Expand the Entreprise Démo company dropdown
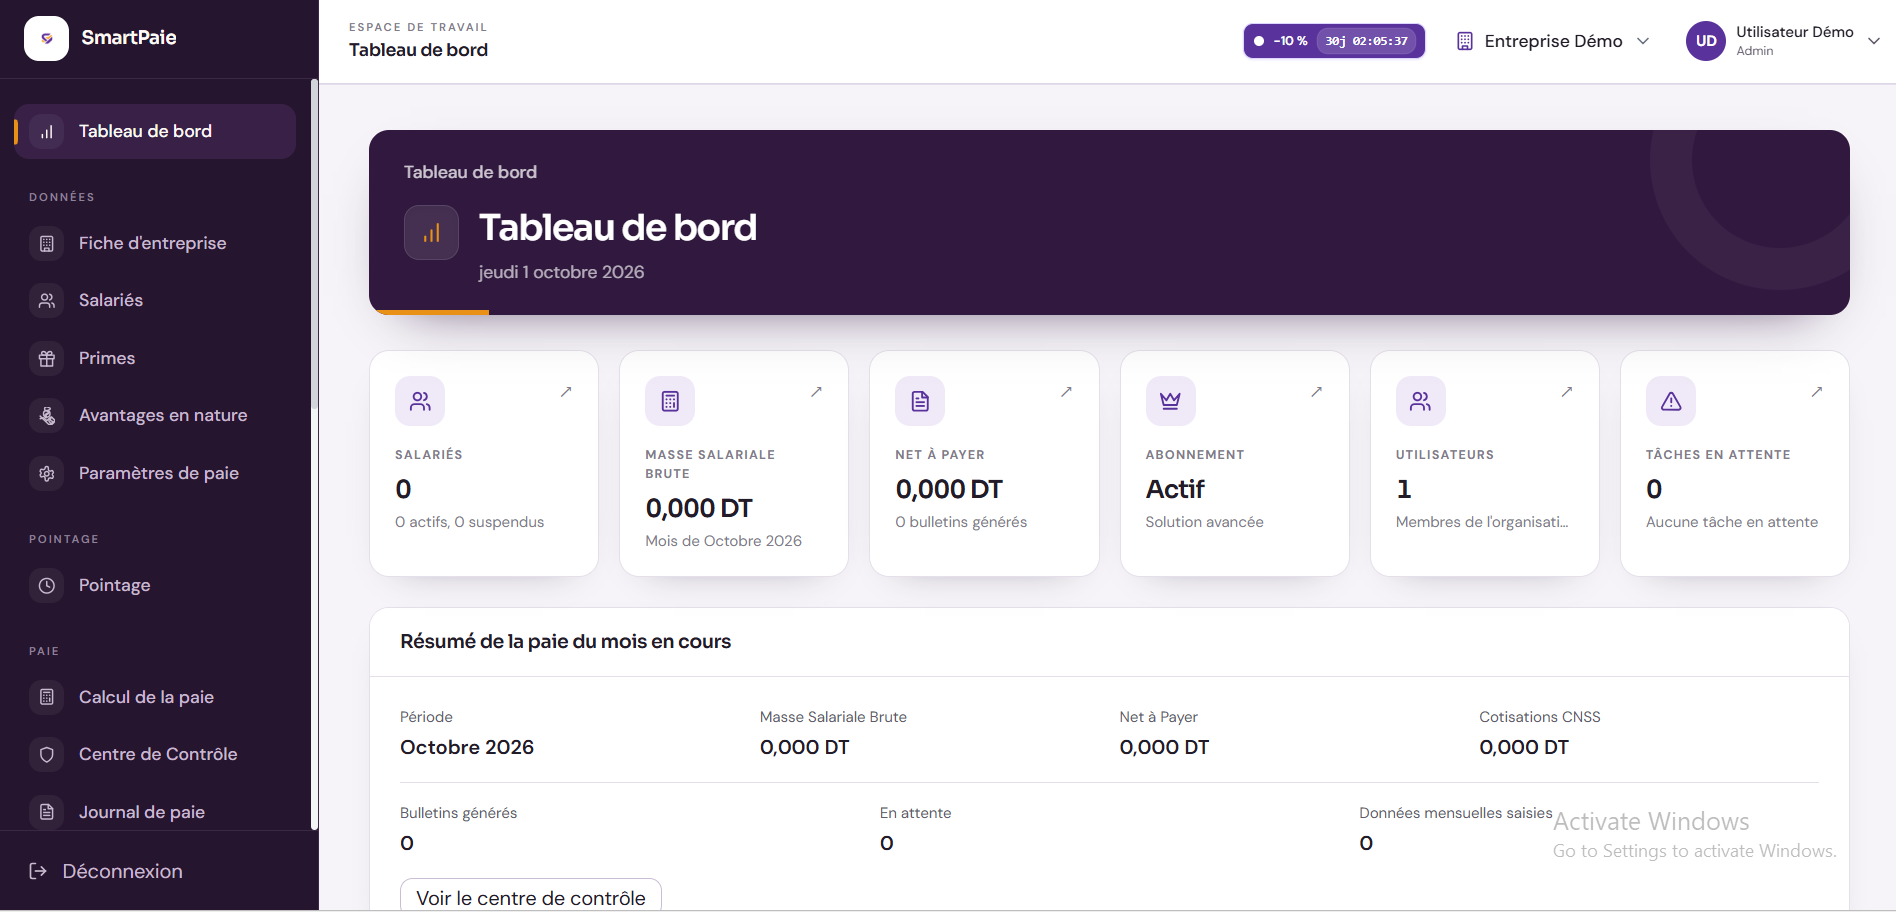 click(x=1553, y=41)
